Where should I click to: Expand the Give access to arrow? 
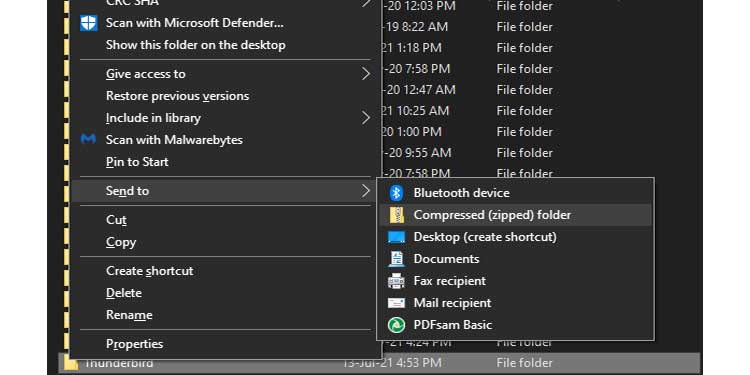(366, 74)
